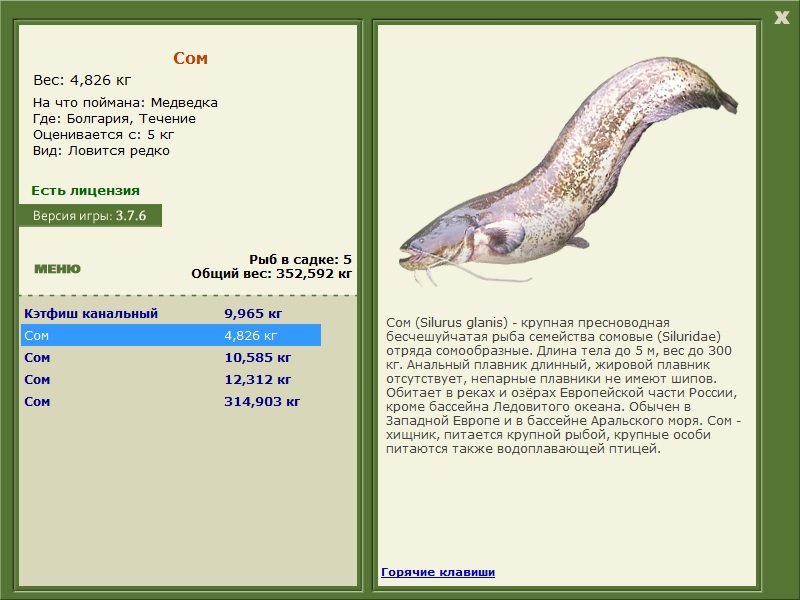This screenshot has height=600, width=800.
Task: Select the Сом 10,585 кг row
Action: pos(171,357)
